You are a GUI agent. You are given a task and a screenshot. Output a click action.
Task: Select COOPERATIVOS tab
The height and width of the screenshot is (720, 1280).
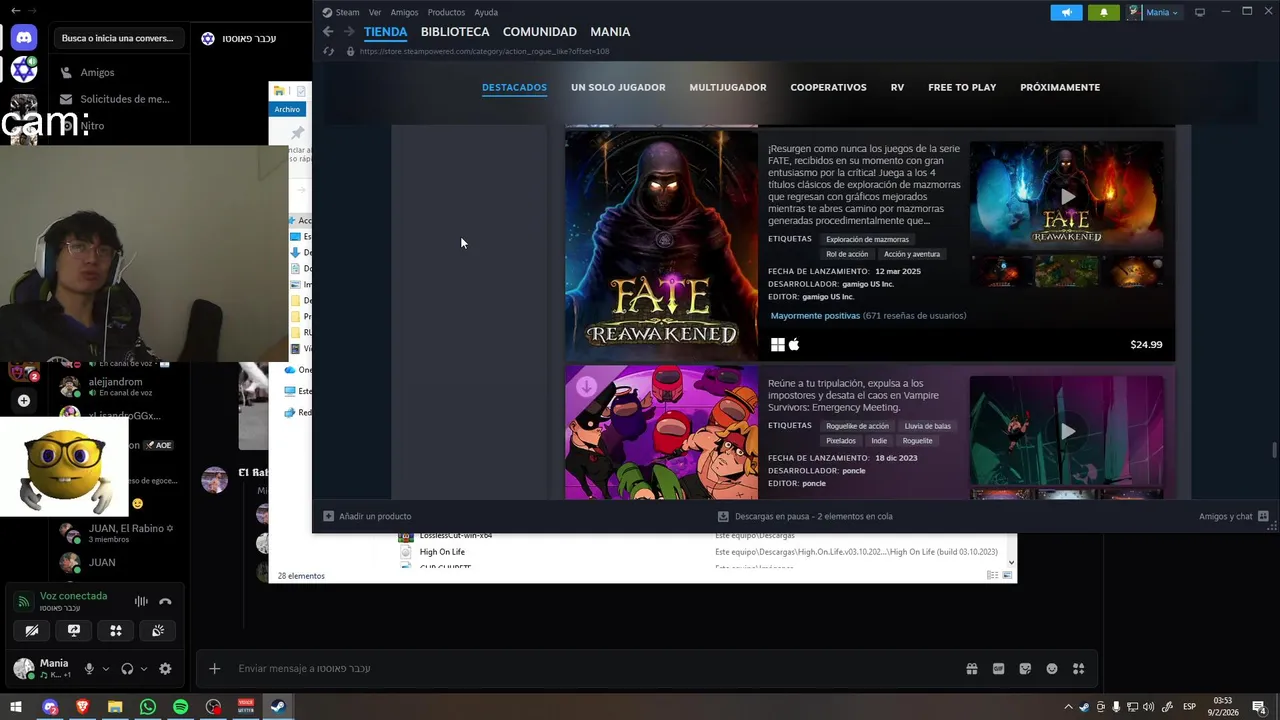828,87
